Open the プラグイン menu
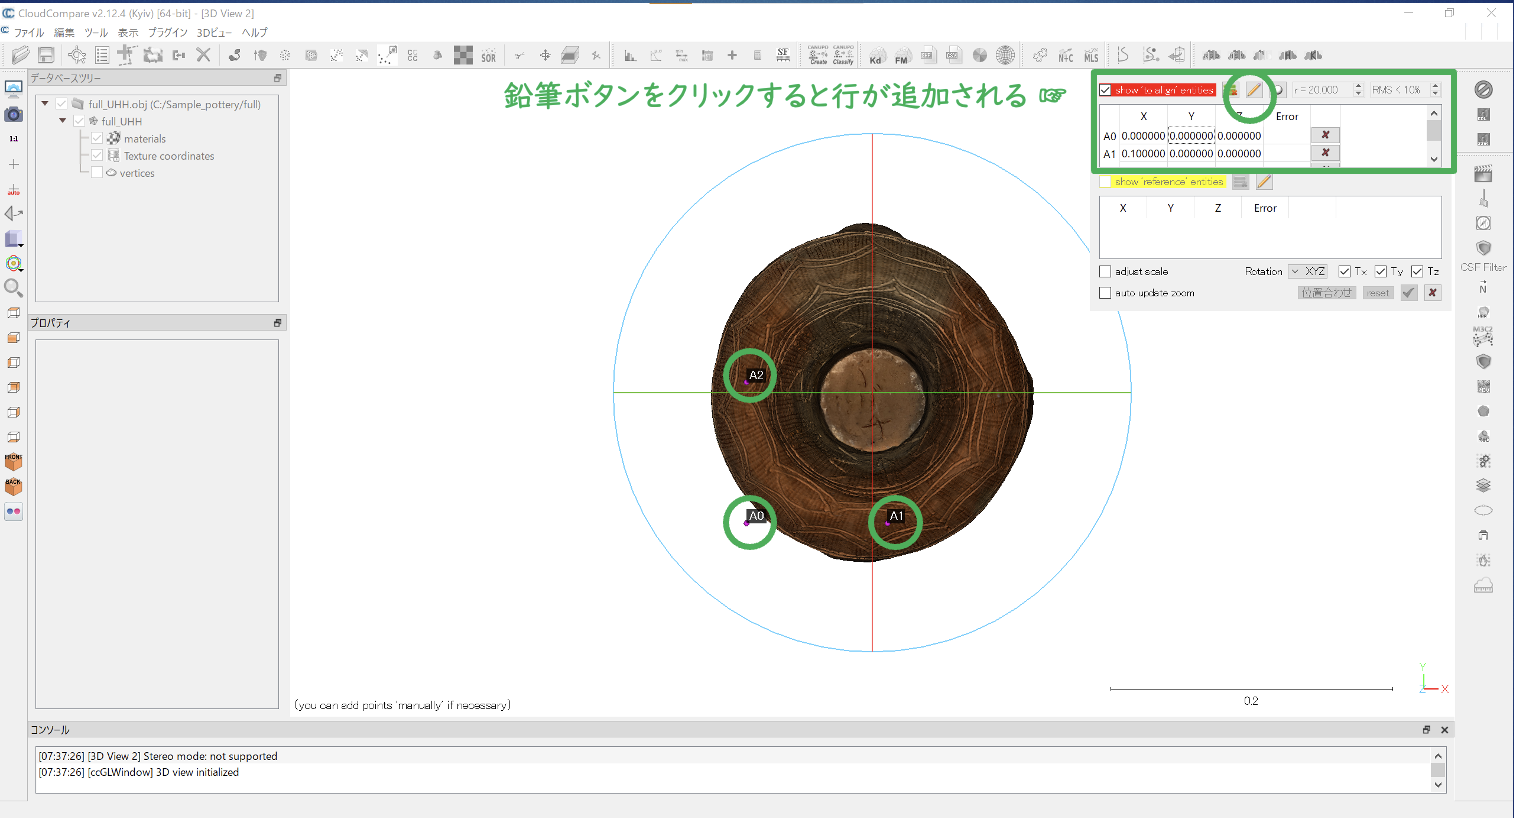The height and width of the screenshot is (818, 1514). point(168,33)
